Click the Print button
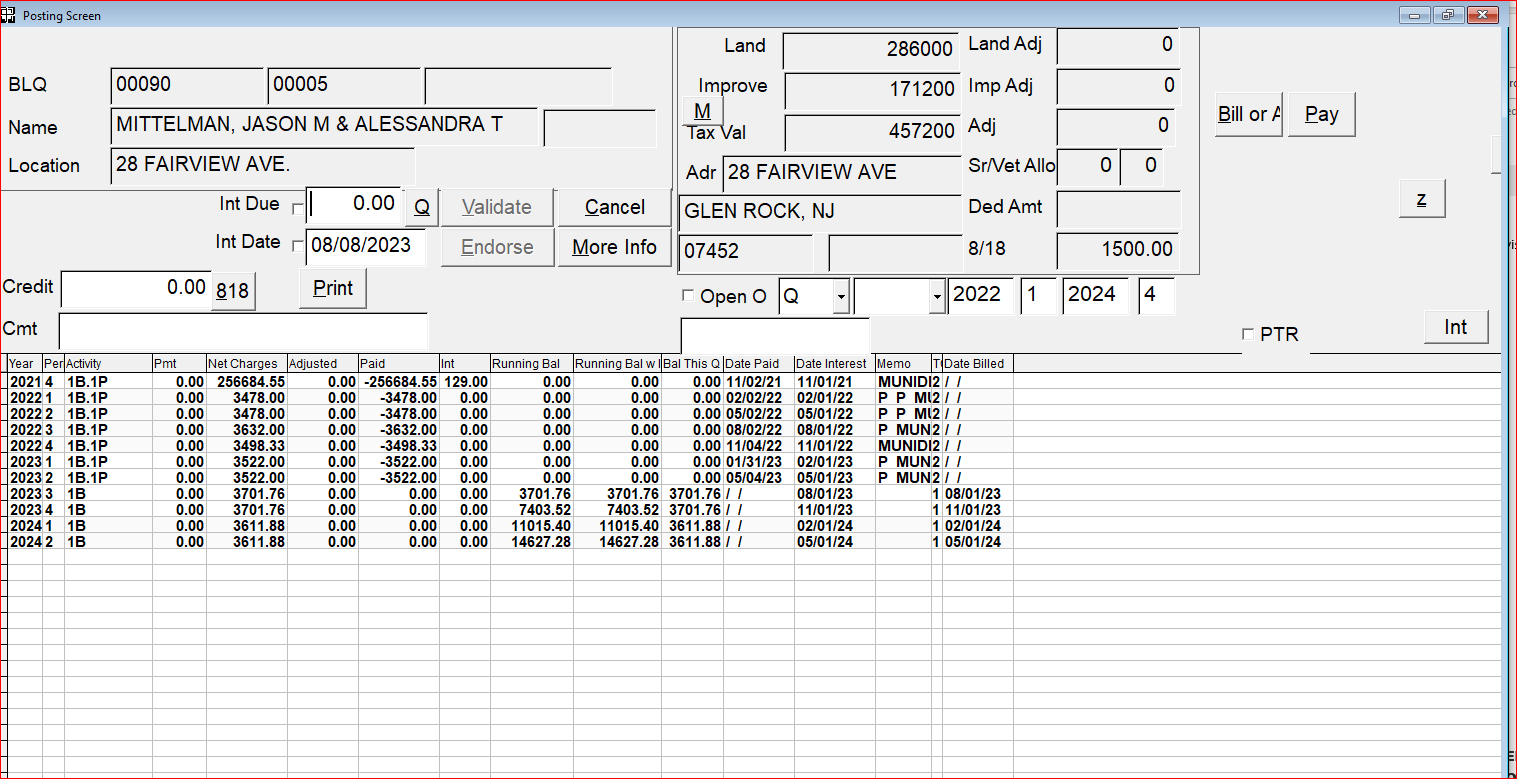 333,288
